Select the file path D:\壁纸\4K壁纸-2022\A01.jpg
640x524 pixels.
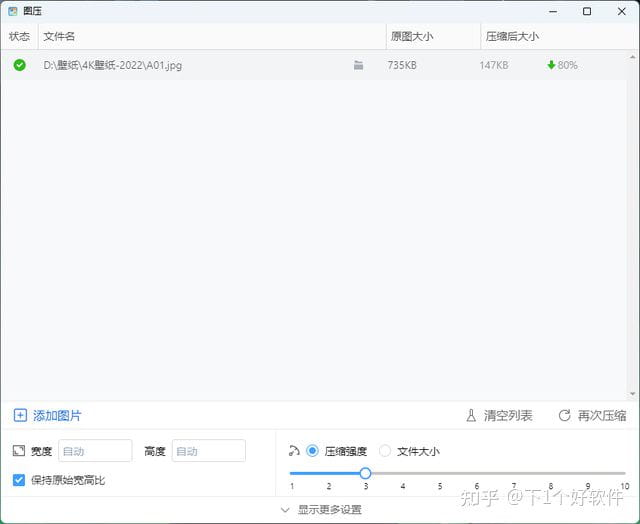coord(113,65)
